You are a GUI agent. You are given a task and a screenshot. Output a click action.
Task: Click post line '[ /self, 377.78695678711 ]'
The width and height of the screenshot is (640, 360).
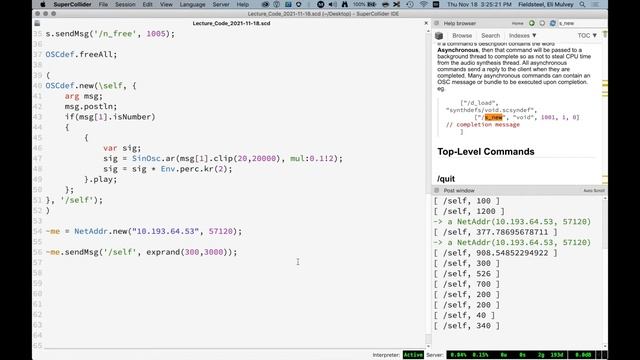496,232
